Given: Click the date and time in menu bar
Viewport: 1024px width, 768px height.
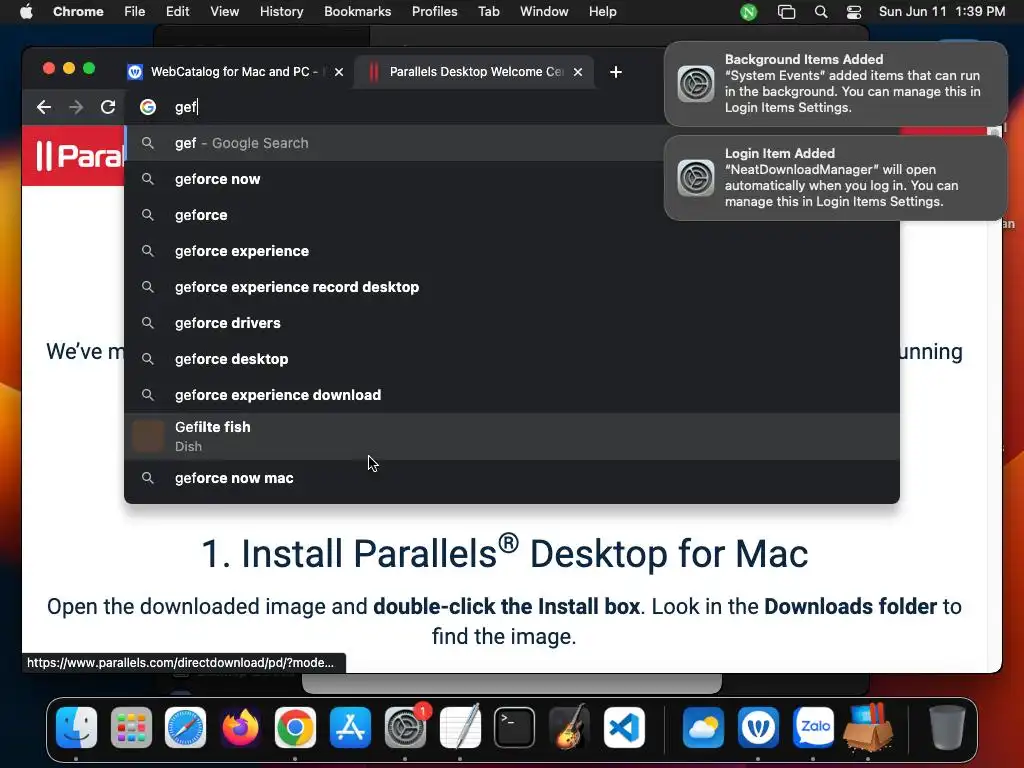Looking at the screenshot, I should point(942,11).
